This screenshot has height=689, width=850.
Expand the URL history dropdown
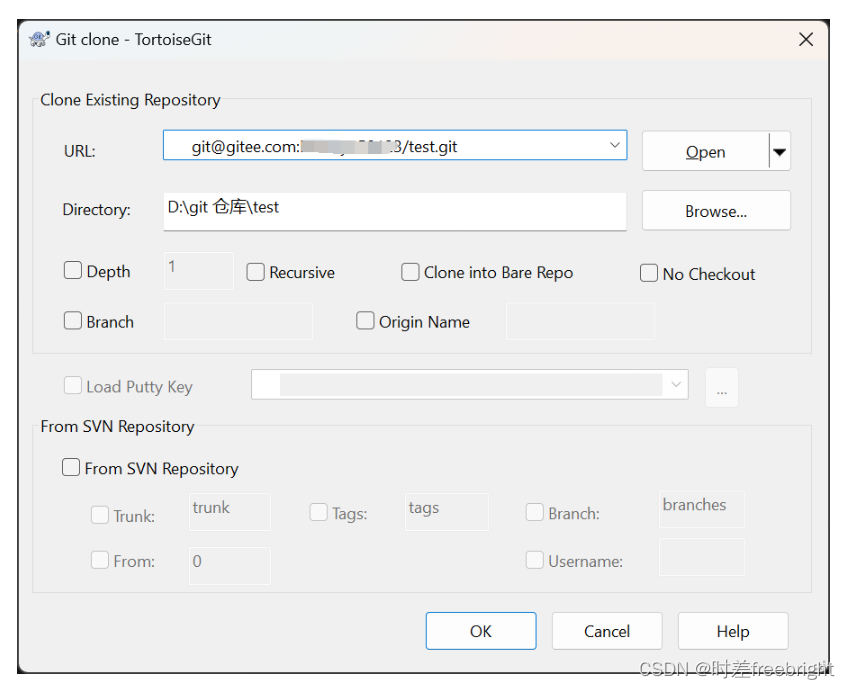click(614, 145)
